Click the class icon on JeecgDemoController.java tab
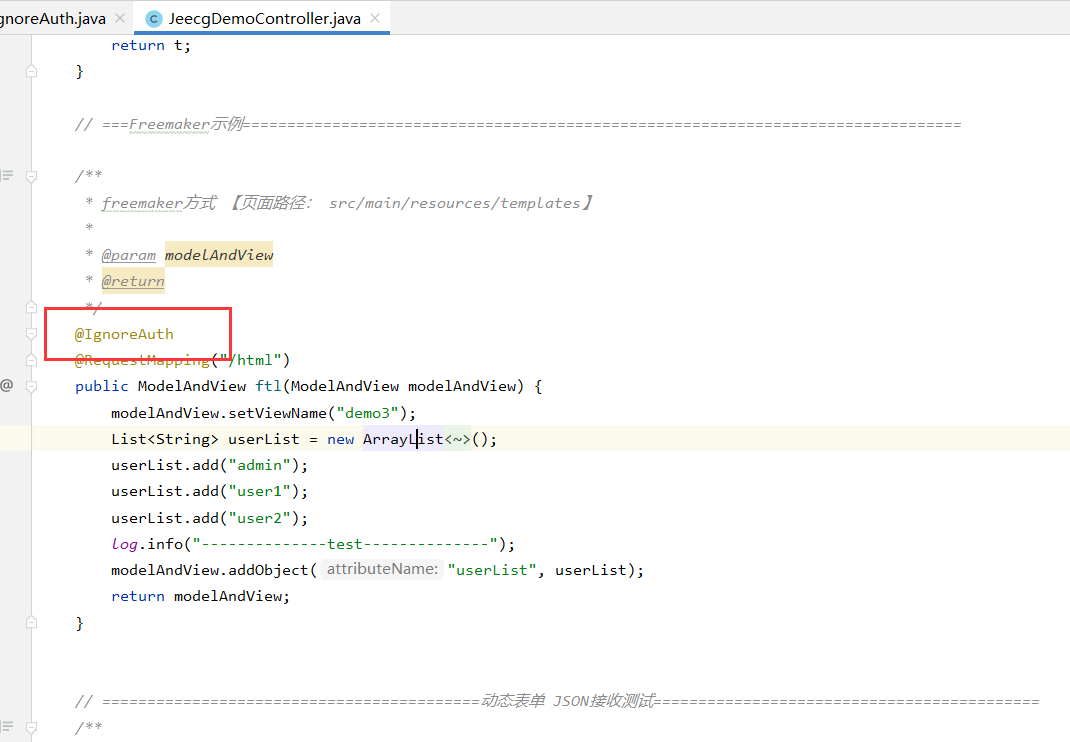Image resolution: width=1070 pixels, height=742 pixels. (x=153, y=19)
